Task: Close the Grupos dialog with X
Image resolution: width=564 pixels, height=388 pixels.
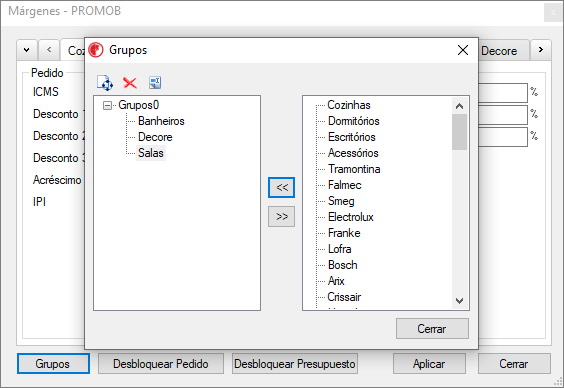Action: [463, 50]
